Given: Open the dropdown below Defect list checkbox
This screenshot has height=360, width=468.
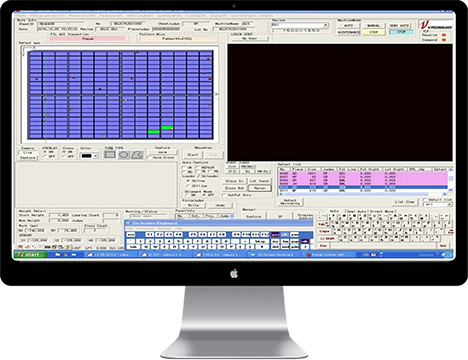Looking at the screenshot, I should pos(437,204).
